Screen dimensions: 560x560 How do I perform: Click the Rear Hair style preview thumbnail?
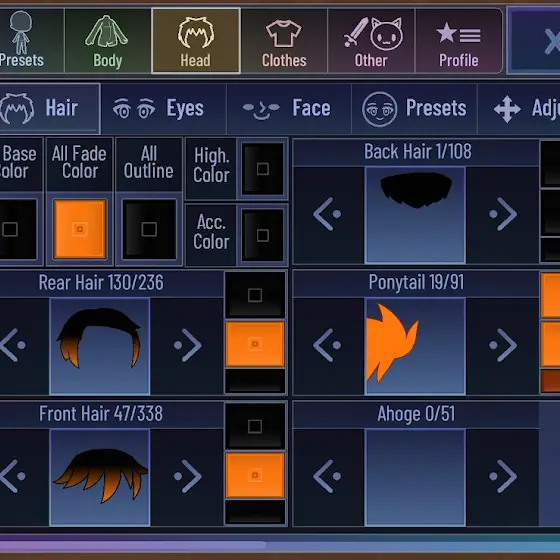pyautogui.click(x=100, y=346)
